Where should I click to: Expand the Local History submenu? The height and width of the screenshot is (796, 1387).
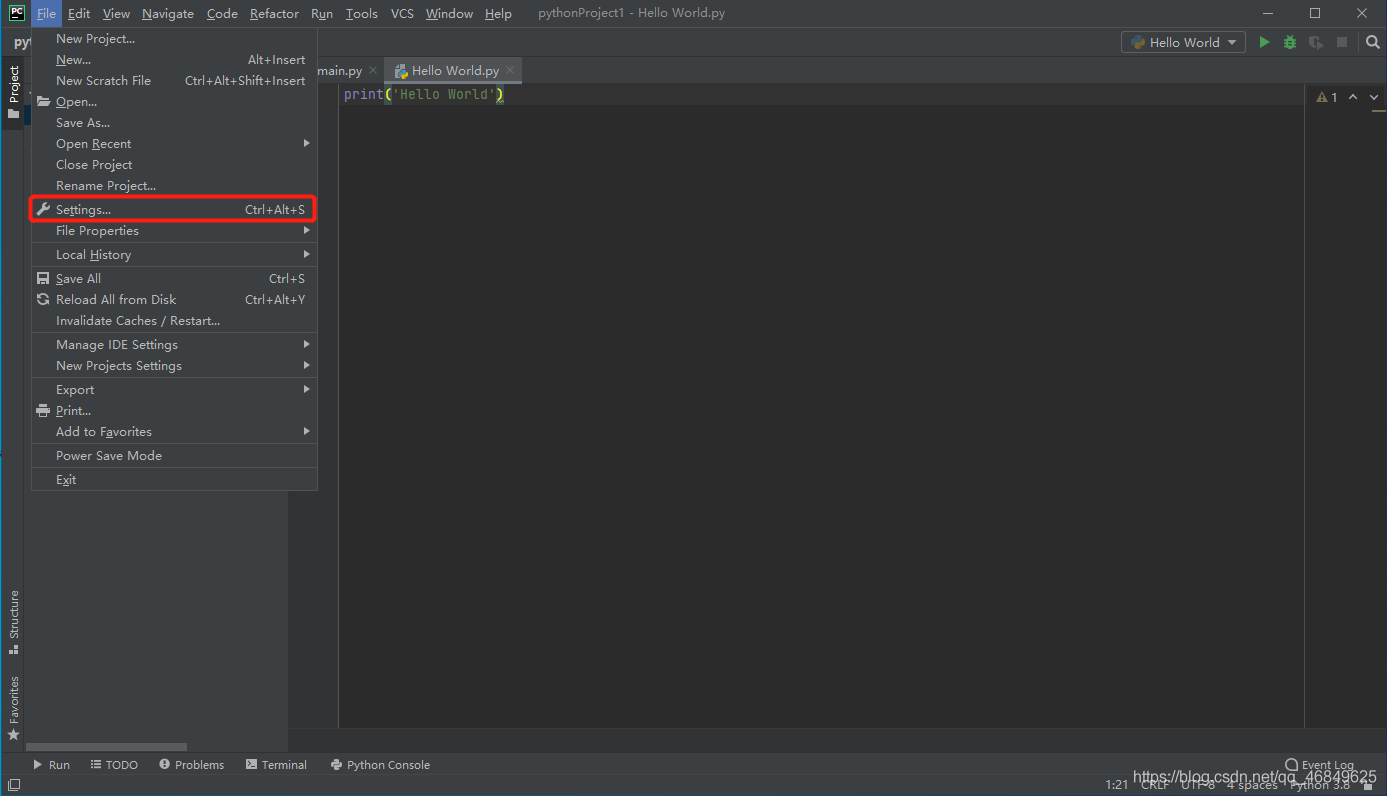click(x=174, y=255)
